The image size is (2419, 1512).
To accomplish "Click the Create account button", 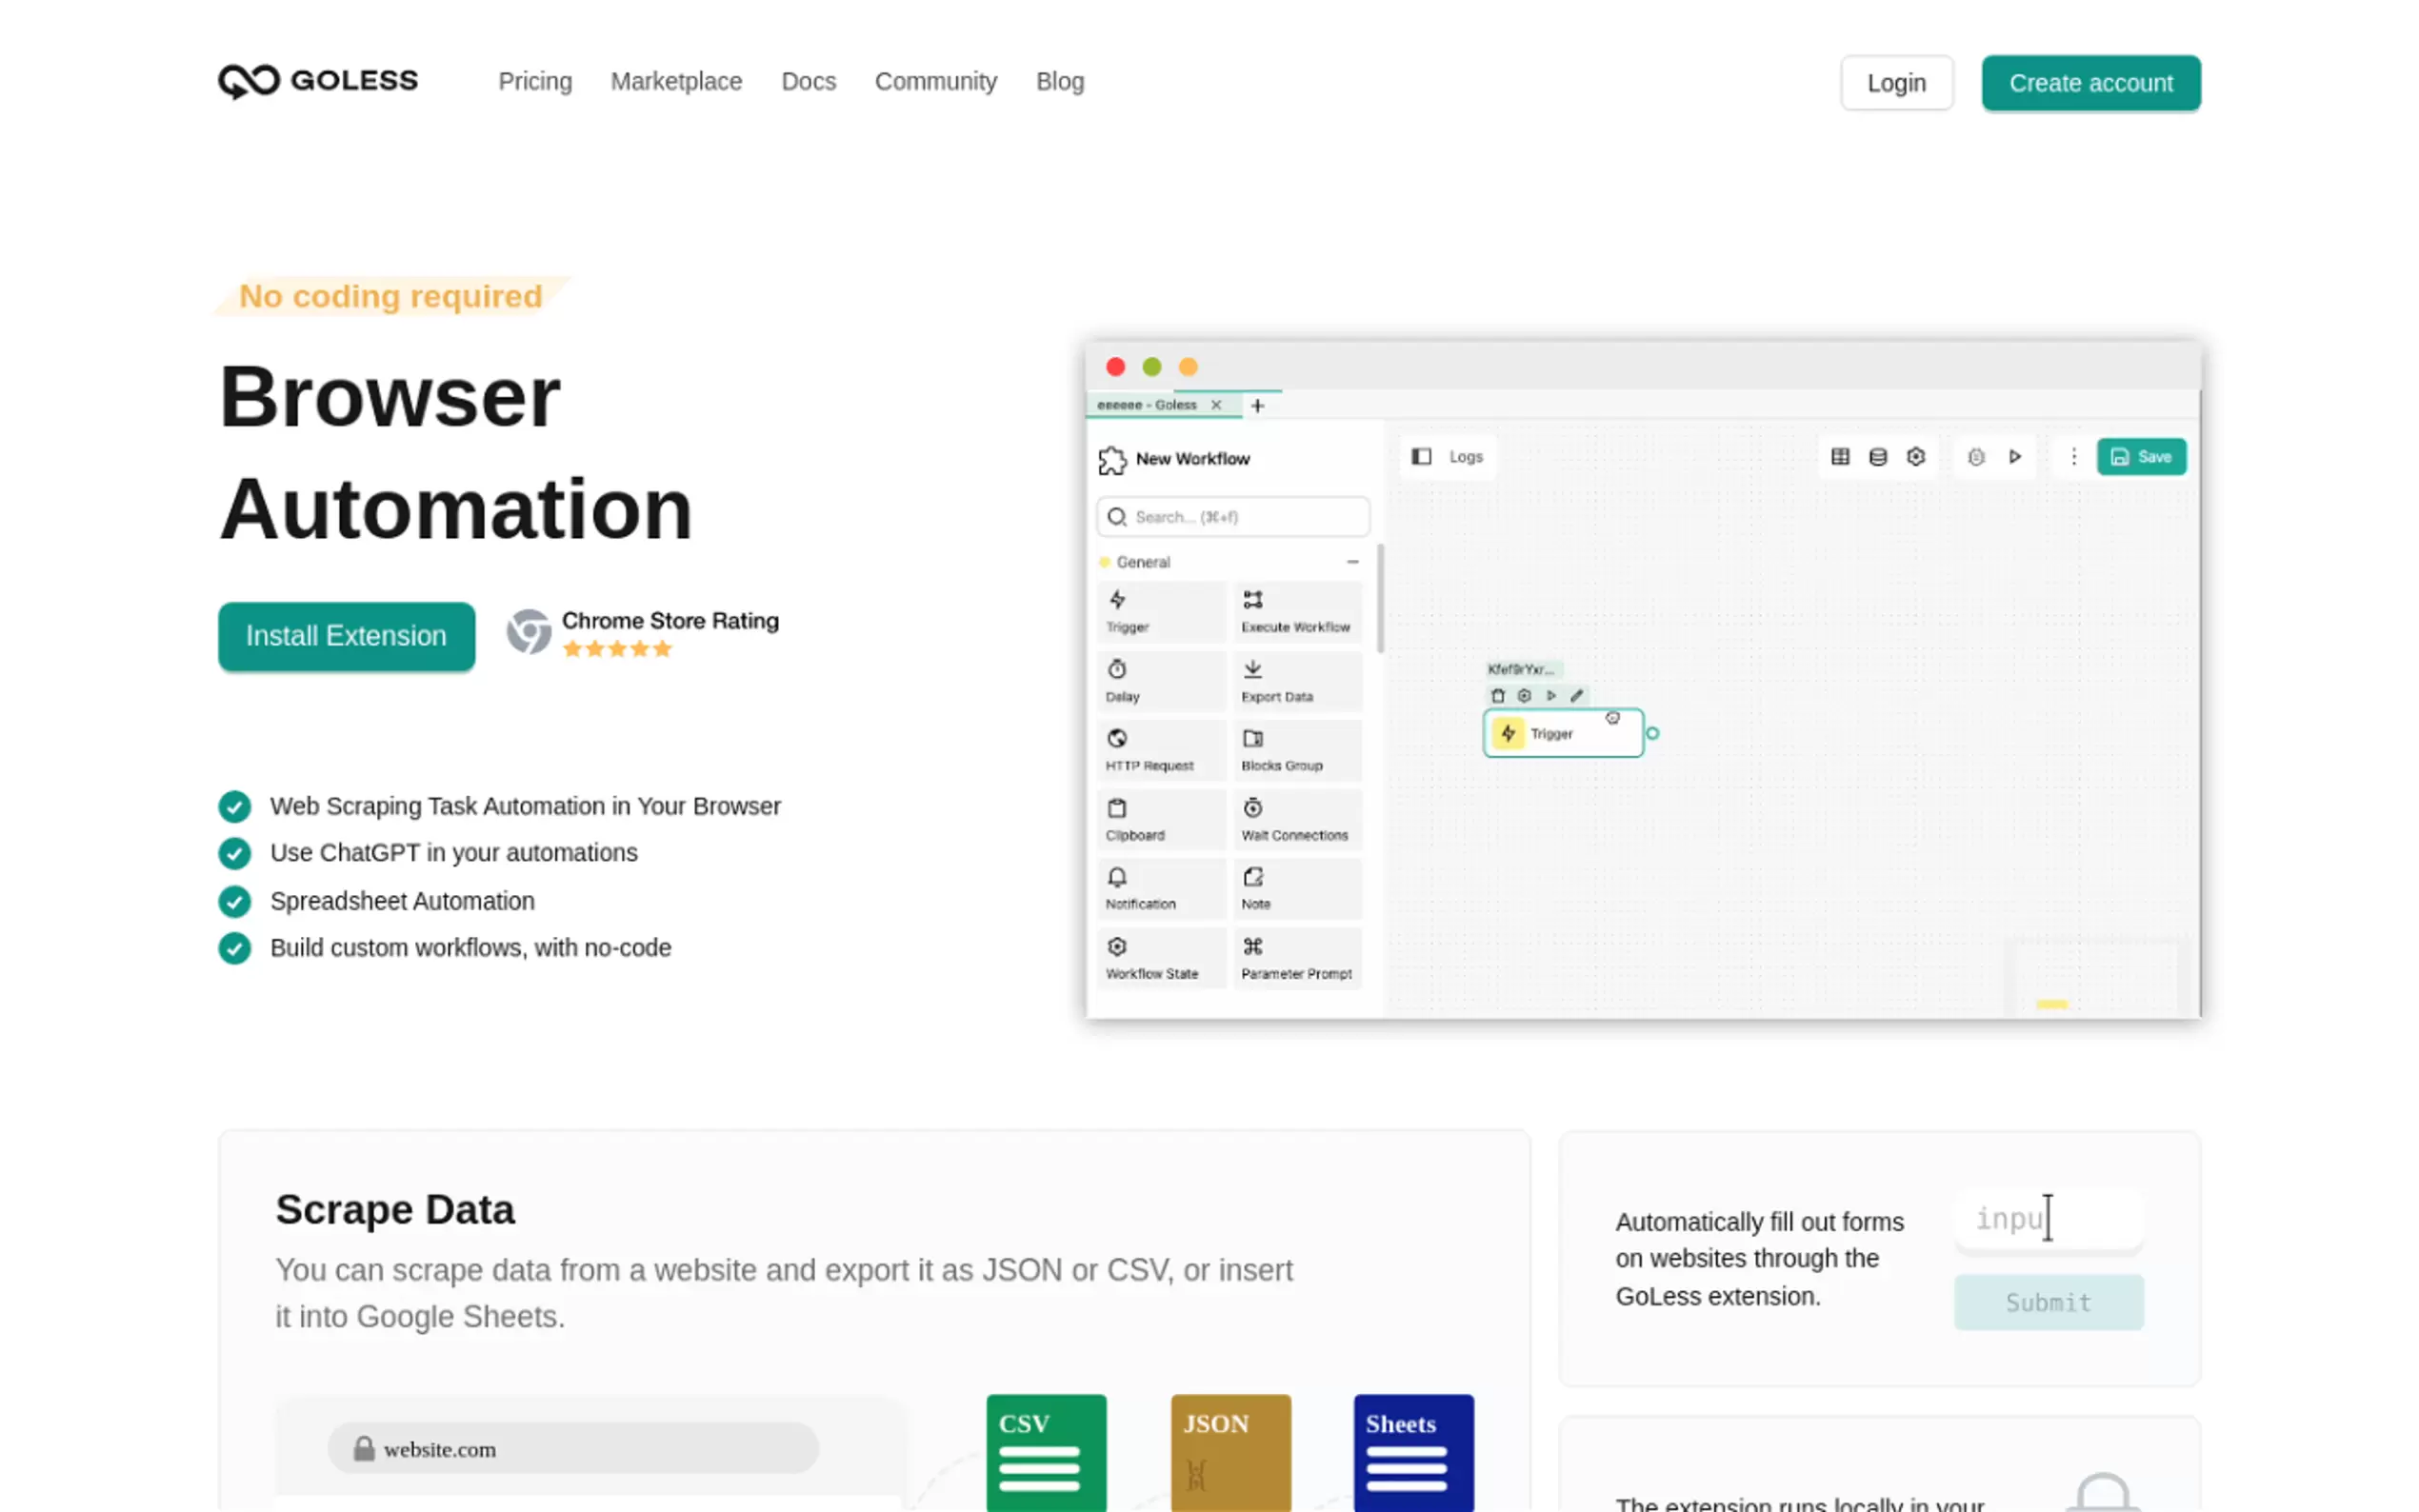I will pyautogui.click(x=2090, y=83).
